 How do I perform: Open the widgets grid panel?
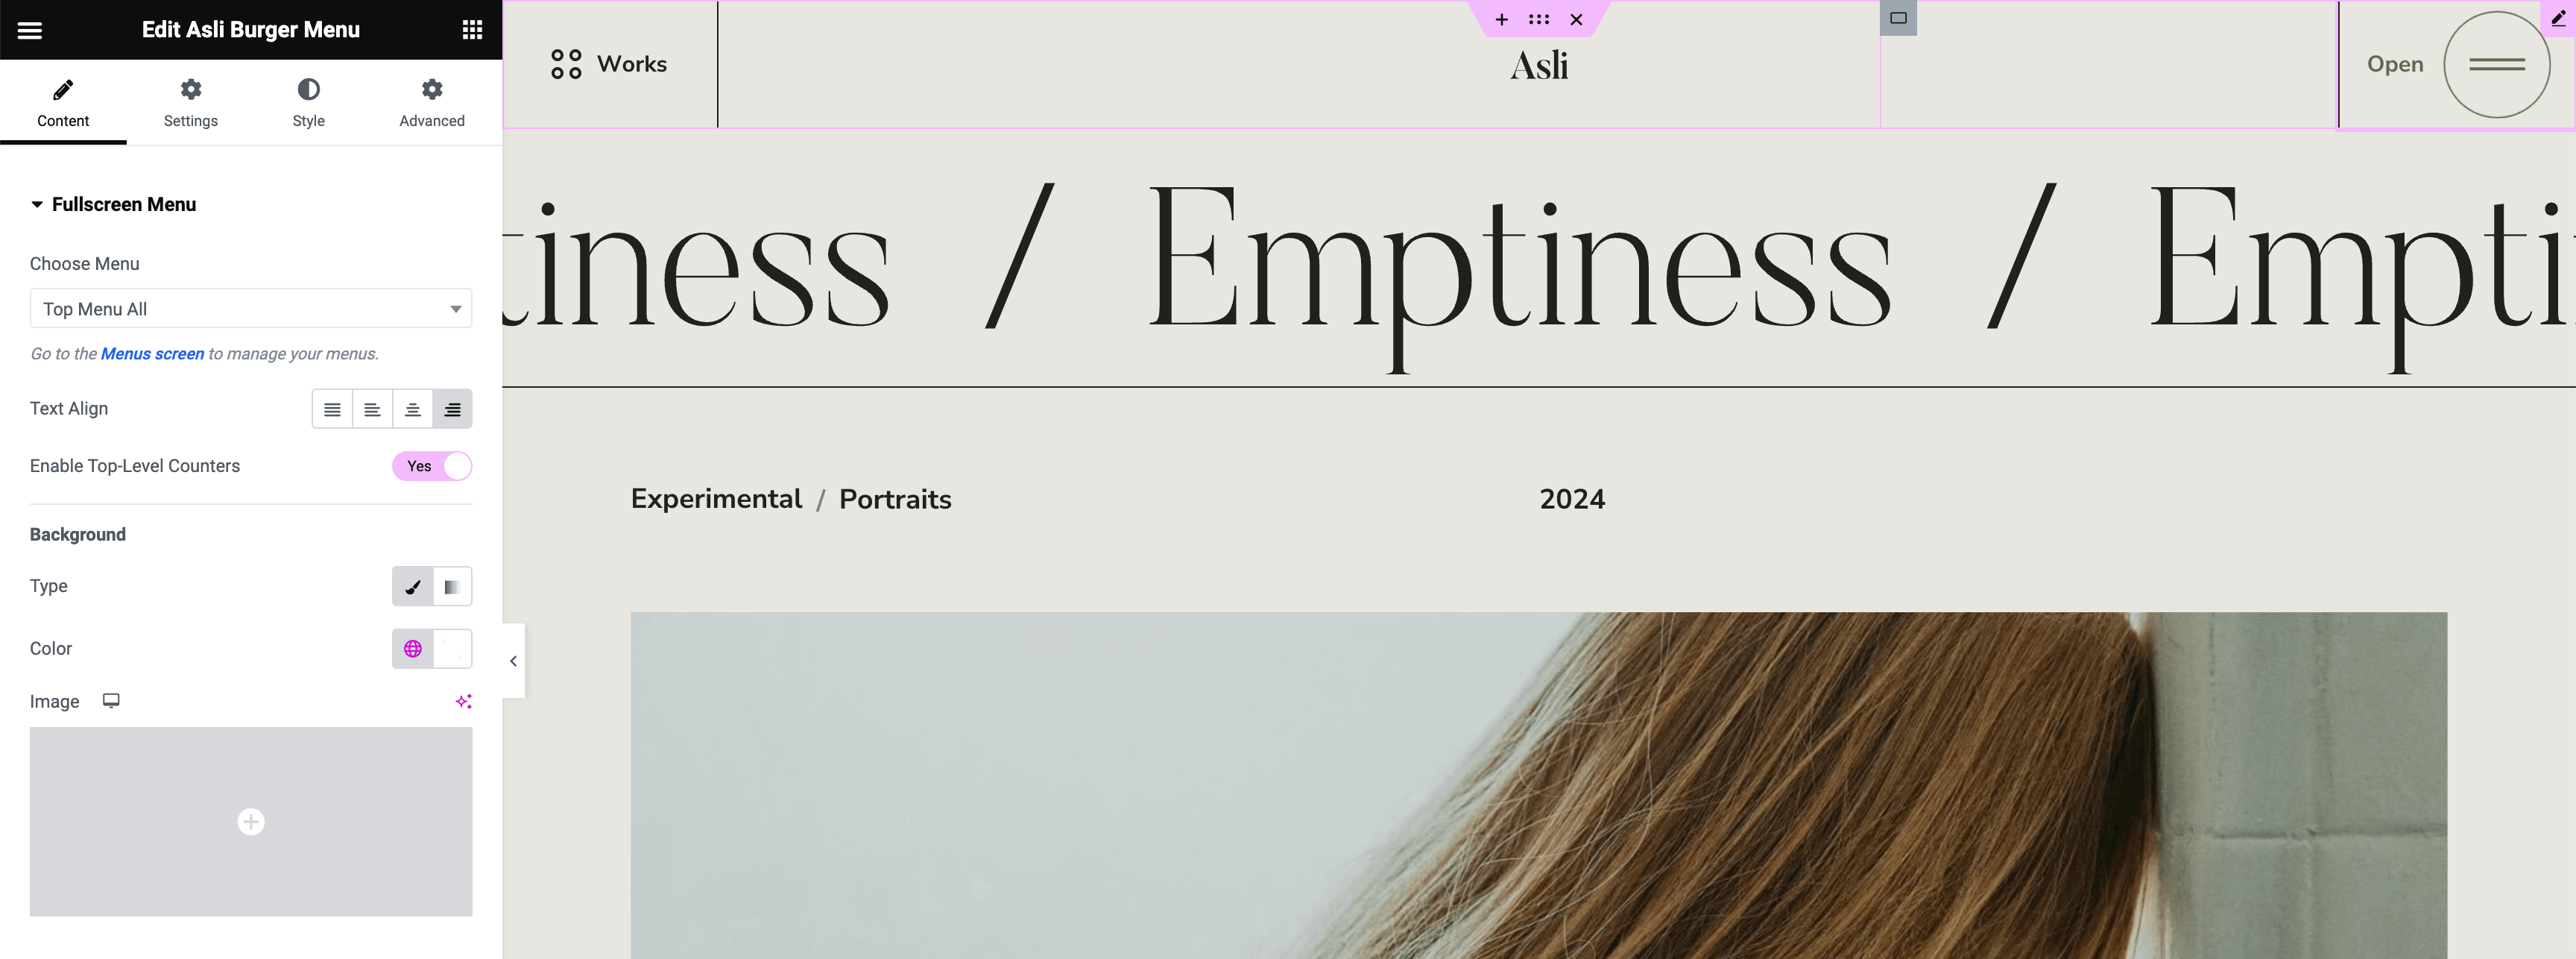tap(472, 30)
